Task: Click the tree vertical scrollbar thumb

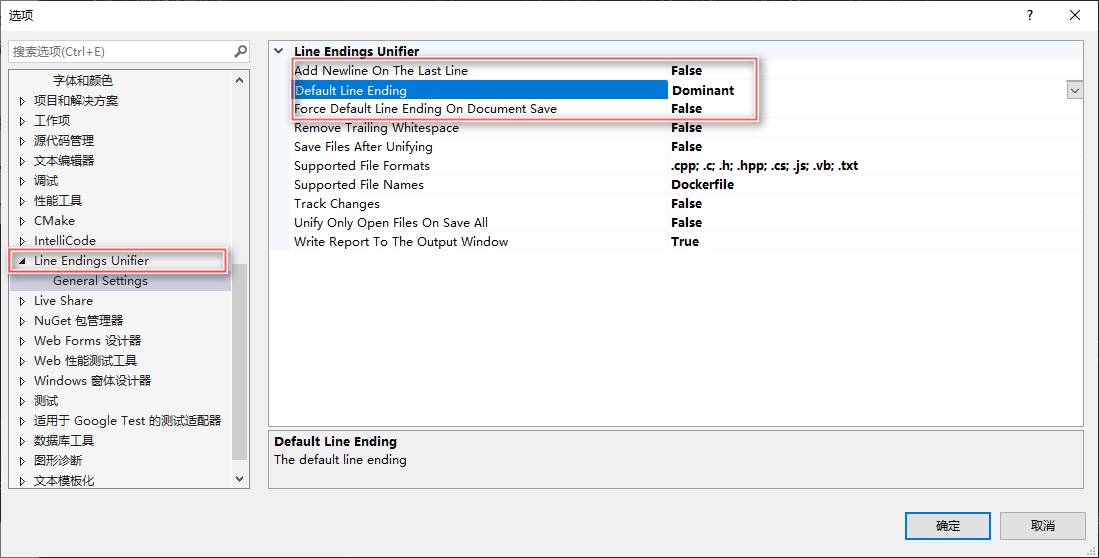Action: [x=239, y=361]
